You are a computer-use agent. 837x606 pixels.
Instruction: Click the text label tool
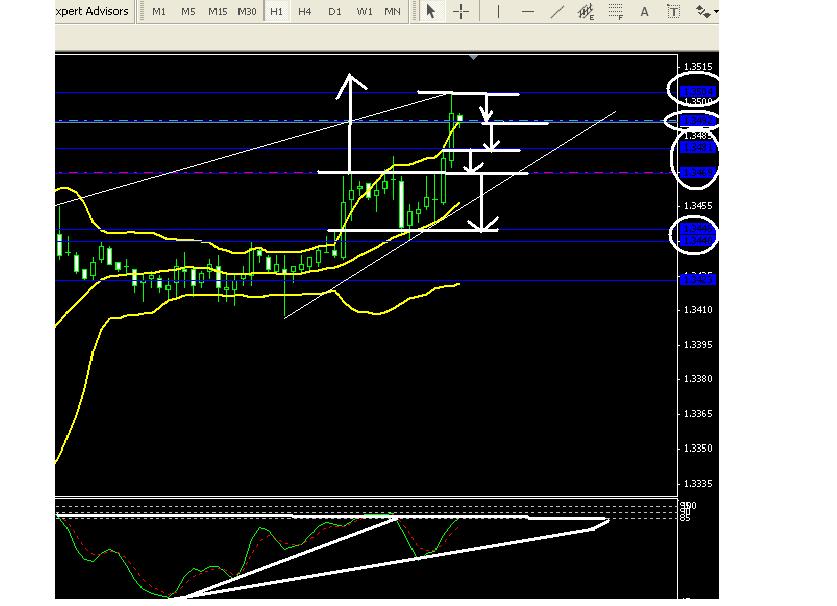pos(674,12)
